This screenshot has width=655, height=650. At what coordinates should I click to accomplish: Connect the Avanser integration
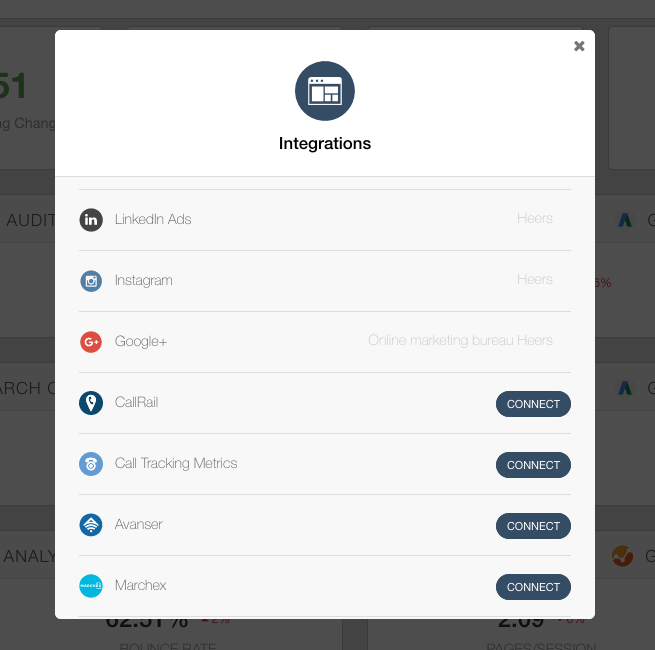click(533, 526)
